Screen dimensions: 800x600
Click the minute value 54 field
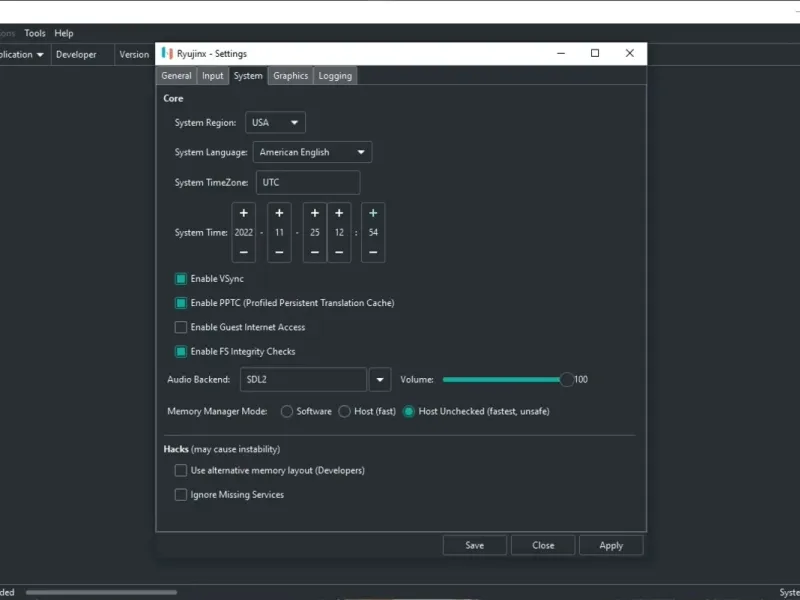373,233
